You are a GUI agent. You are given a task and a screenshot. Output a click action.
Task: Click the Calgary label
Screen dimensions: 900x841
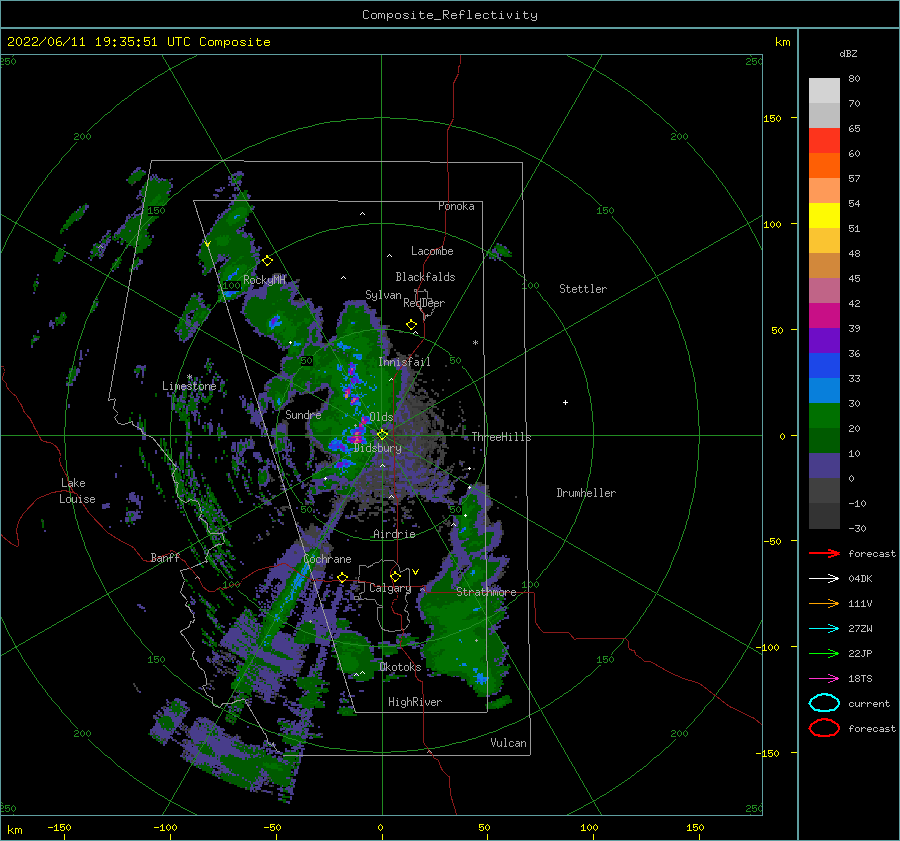point(390,588)
